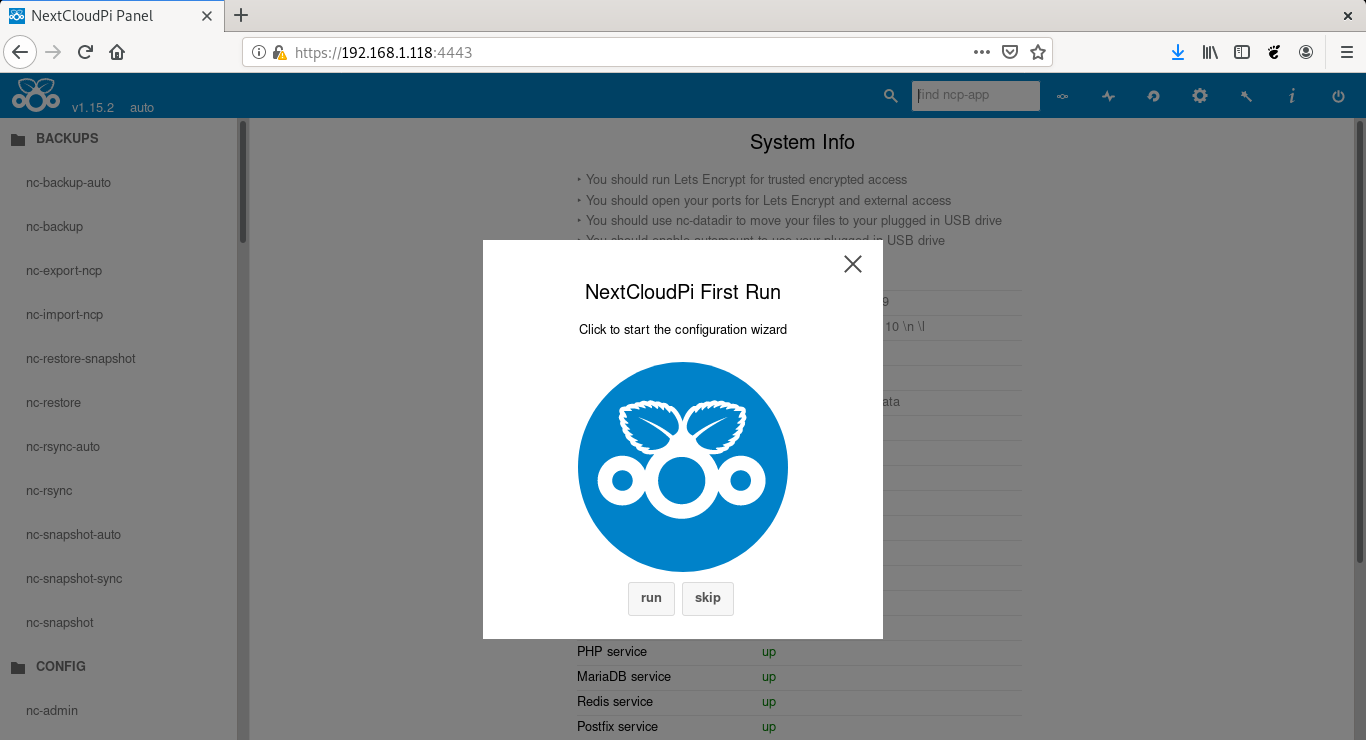Open nc-snapshot-auto
The image size is (1366, 740).
(73, 535)
